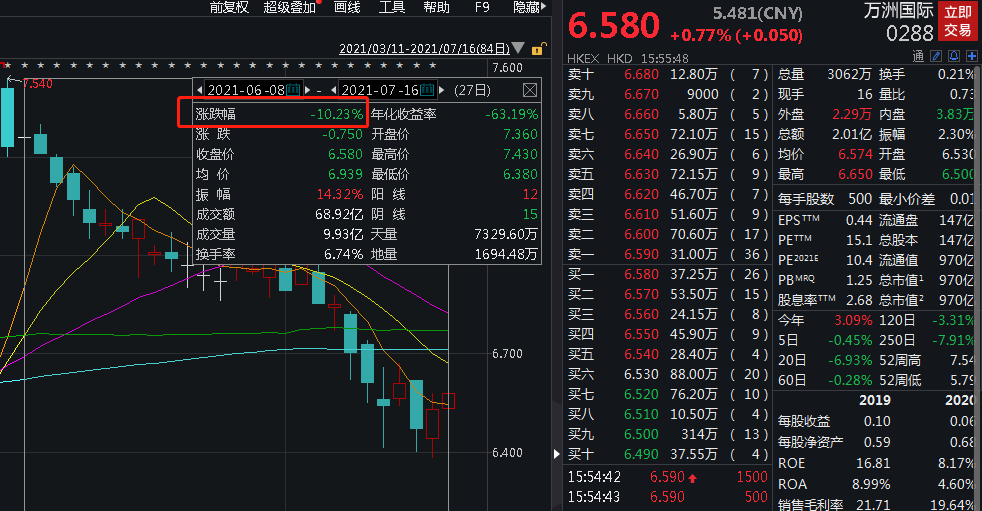Click the 总量 value 3062万

point(849,75)
